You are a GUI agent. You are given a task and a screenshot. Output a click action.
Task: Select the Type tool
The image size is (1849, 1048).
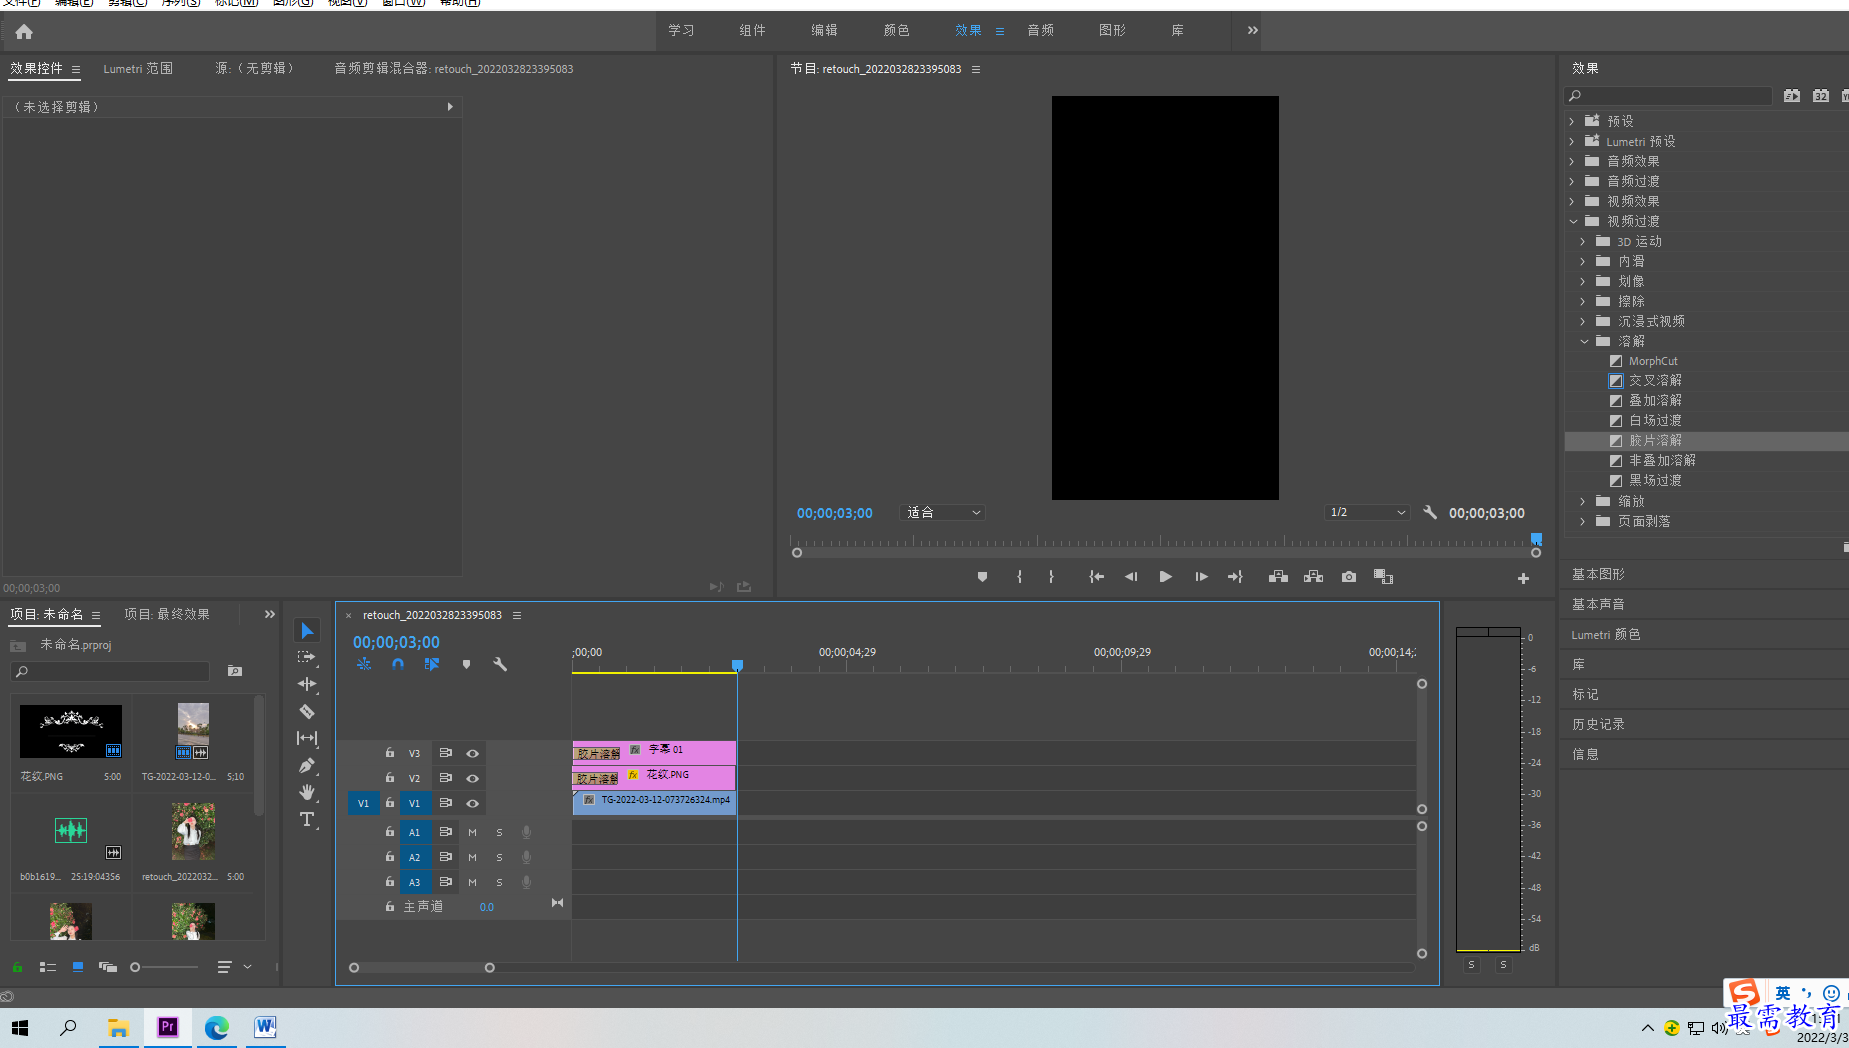click(307, 819)
